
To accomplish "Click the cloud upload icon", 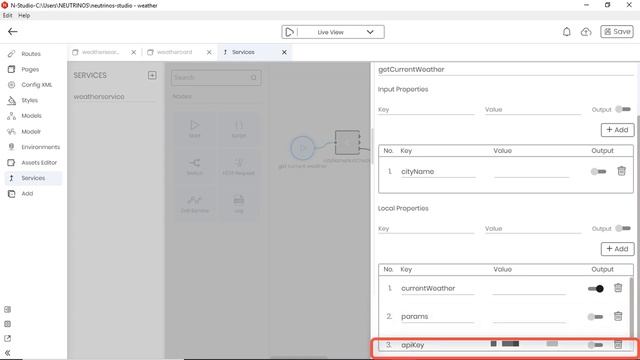I will click(586, 32).
